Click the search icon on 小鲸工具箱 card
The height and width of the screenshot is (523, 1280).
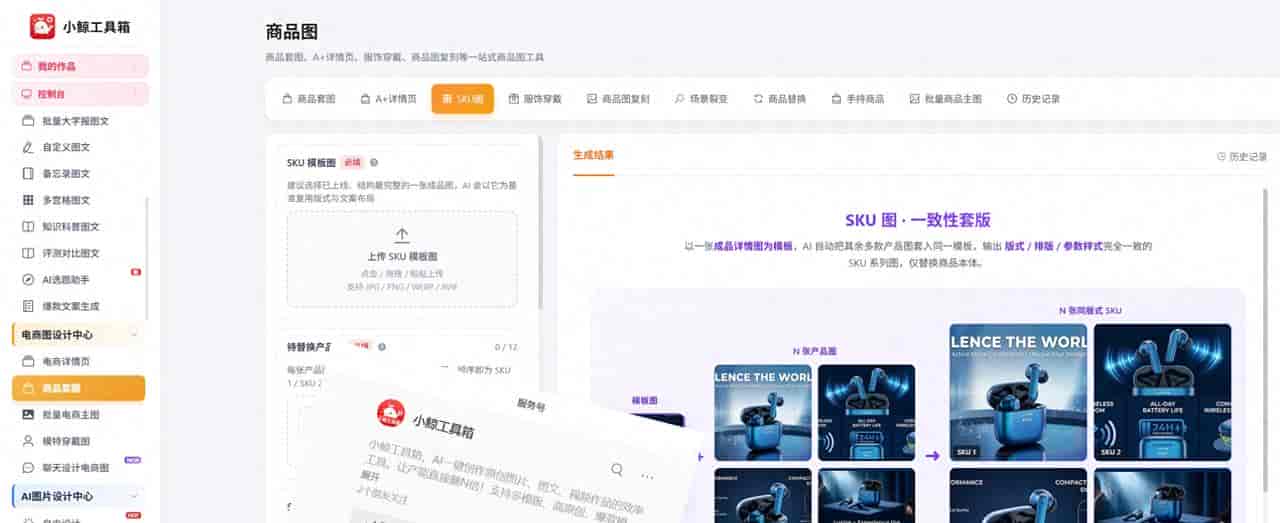pos(617,469)
